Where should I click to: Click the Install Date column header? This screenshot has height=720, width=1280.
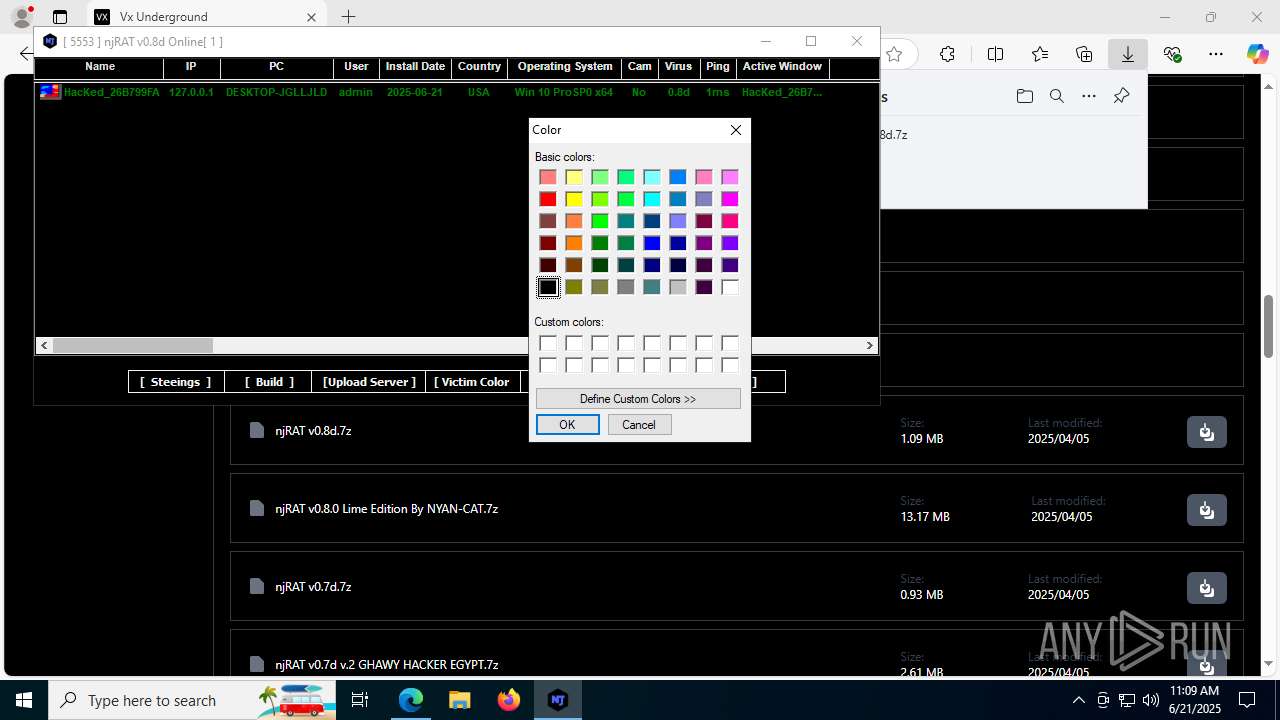click(415, 67)
